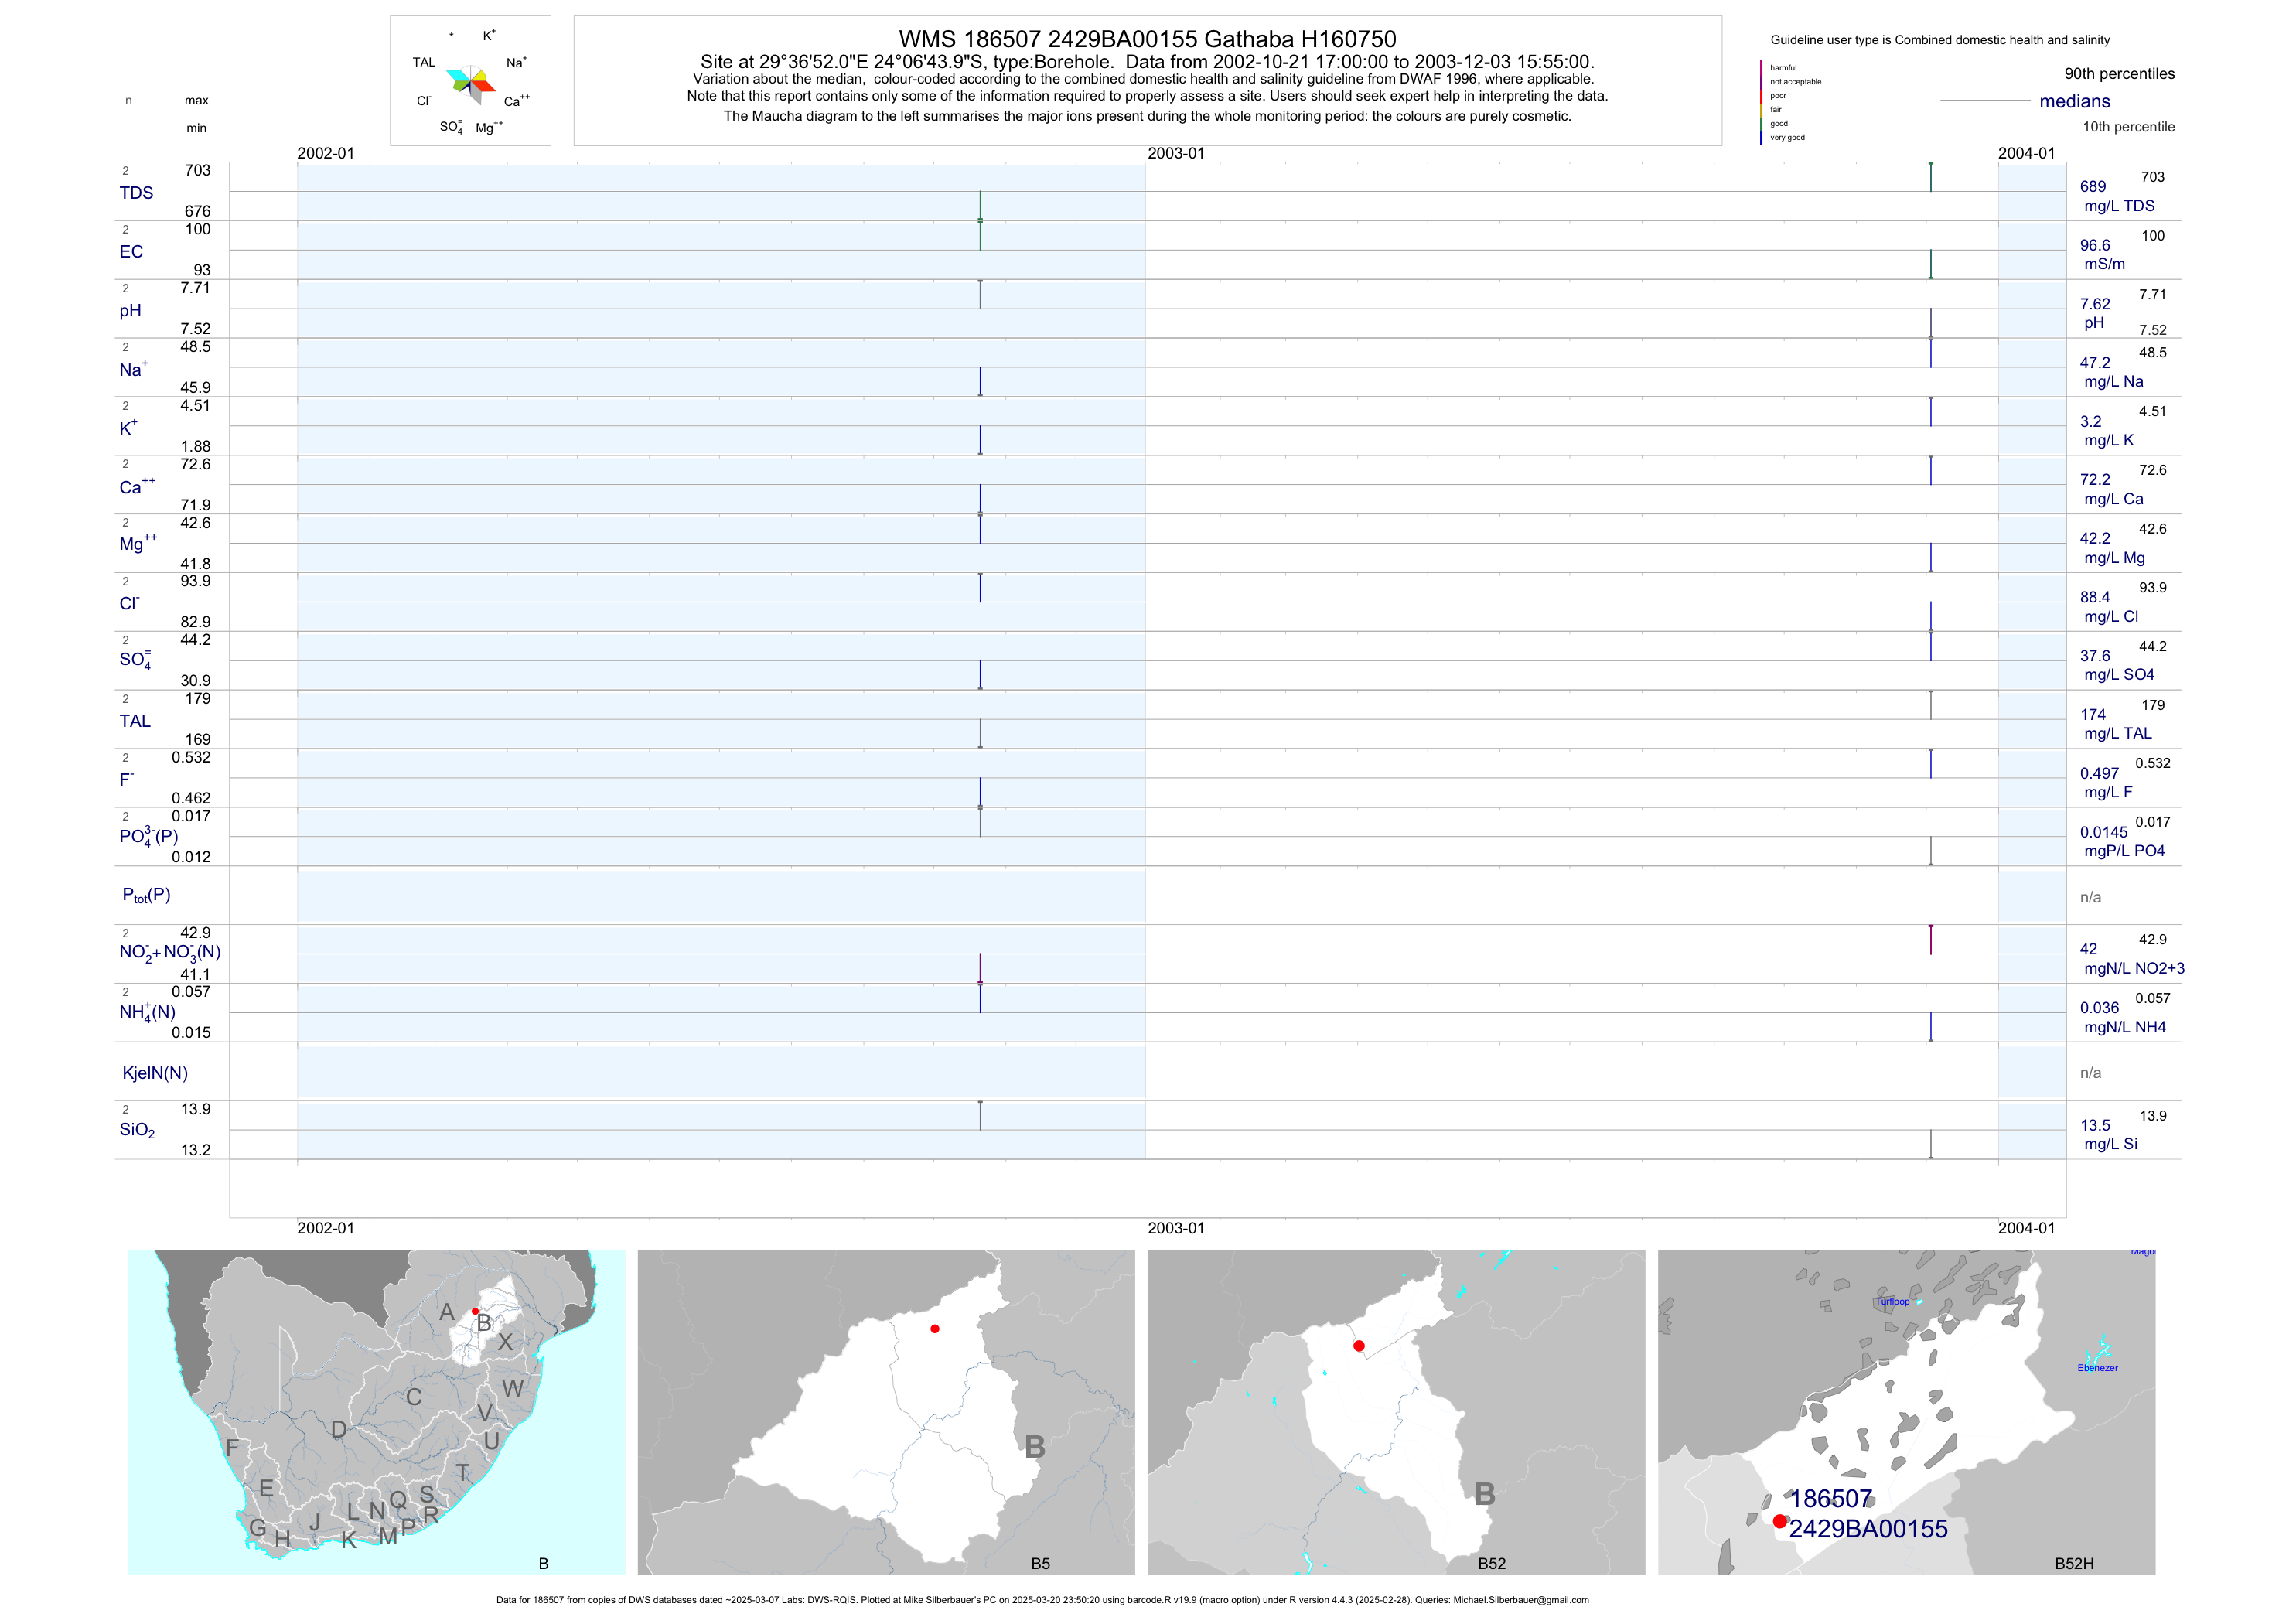Image resolution: width=2296 pixels, height=1624 pixels.
Task: Click the TDS parameter row label
Action: click(x=136, y=193)
